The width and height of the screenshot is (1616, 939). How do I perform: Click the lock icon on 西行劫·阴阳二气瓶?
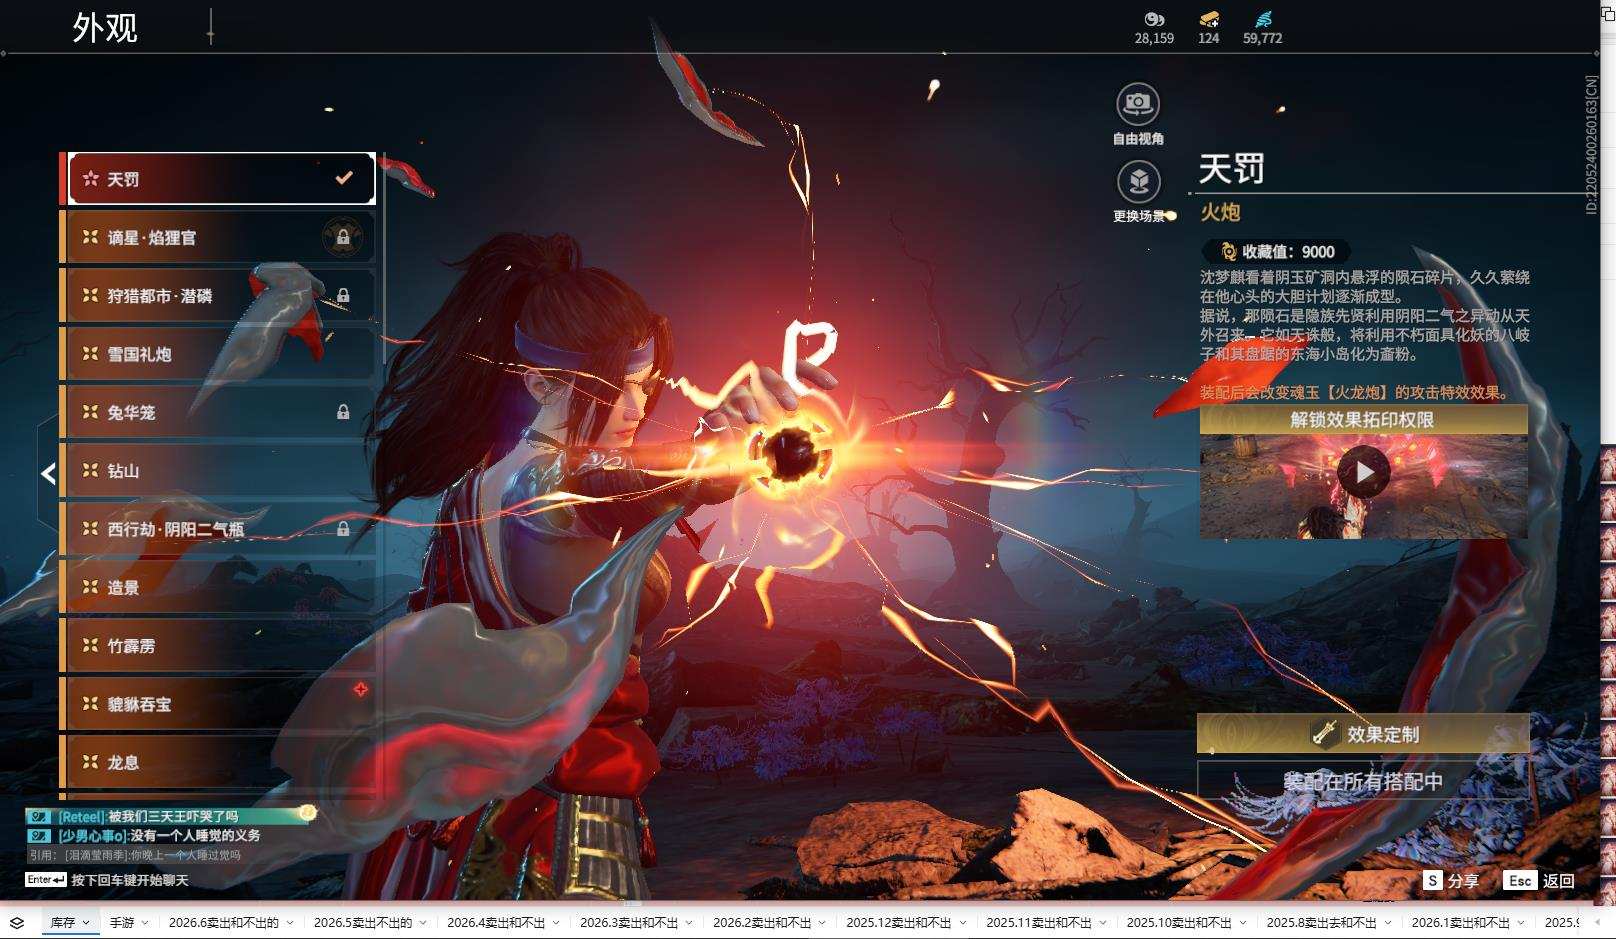click(x=343, y=529)
